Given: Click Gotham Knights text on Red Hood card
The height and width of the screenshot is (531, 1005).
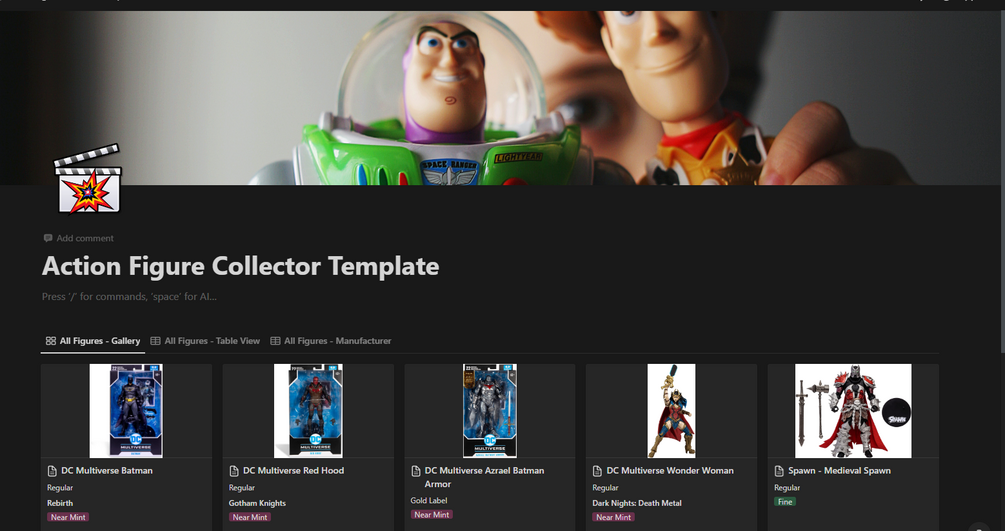Looking at the screenshot, I should (257, 503).
